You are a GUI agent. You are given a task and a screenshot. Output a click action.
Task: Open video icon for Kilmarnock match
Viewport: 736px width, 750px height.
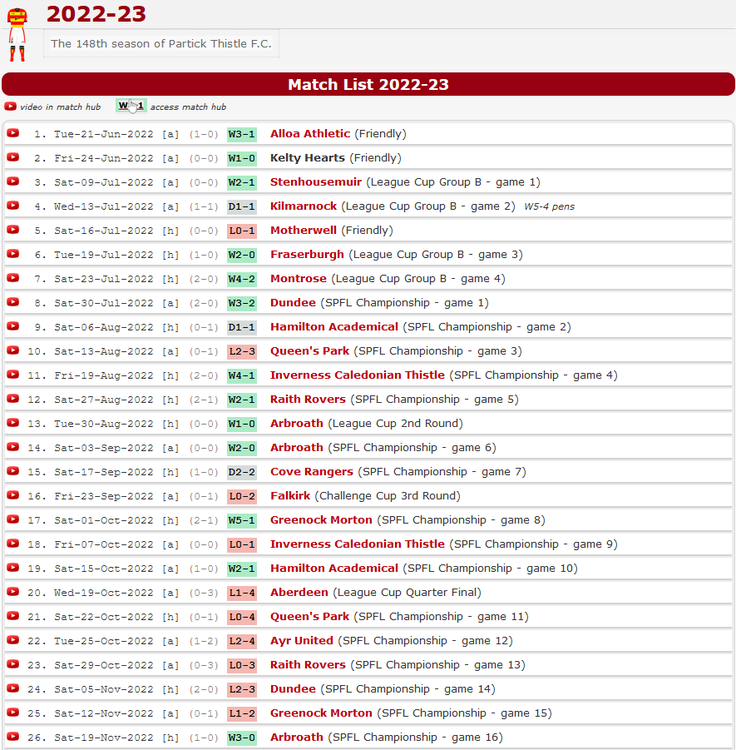click(x=13, y=205)
